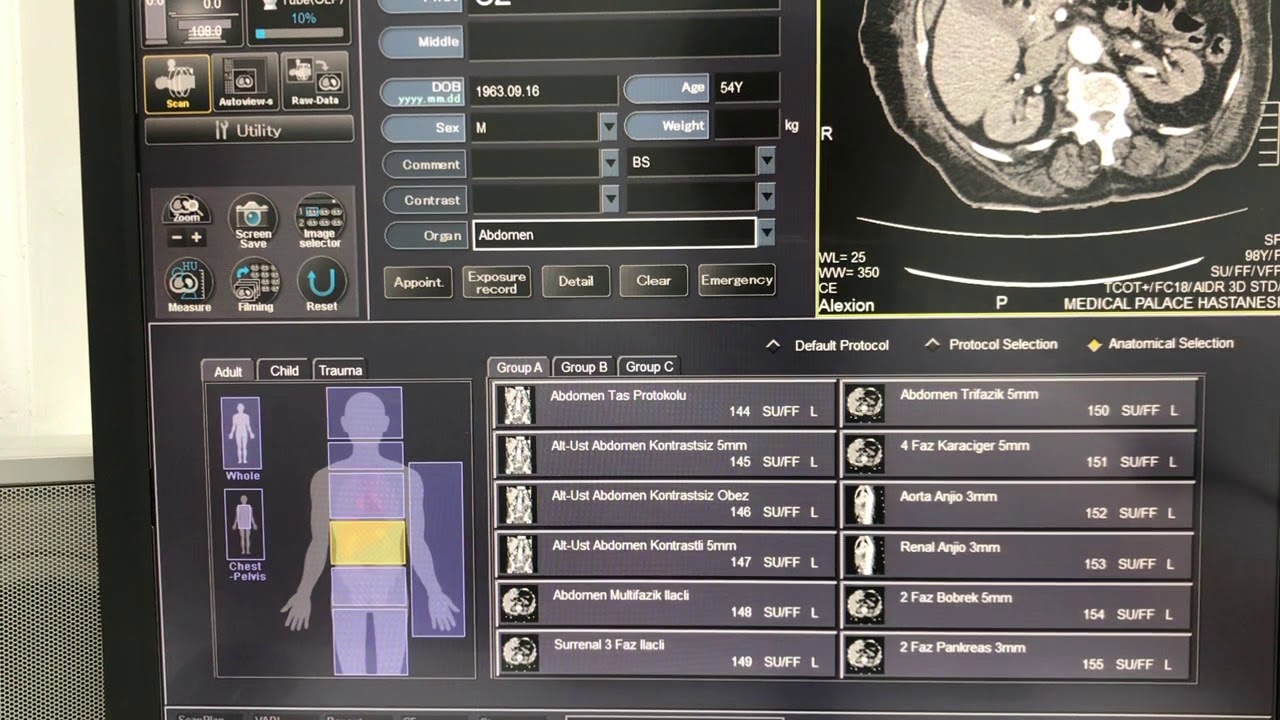Click the zoom minus button
The width and height of the screenshot is (1280, 720).
pyautogui.click(x=177, y=238)
